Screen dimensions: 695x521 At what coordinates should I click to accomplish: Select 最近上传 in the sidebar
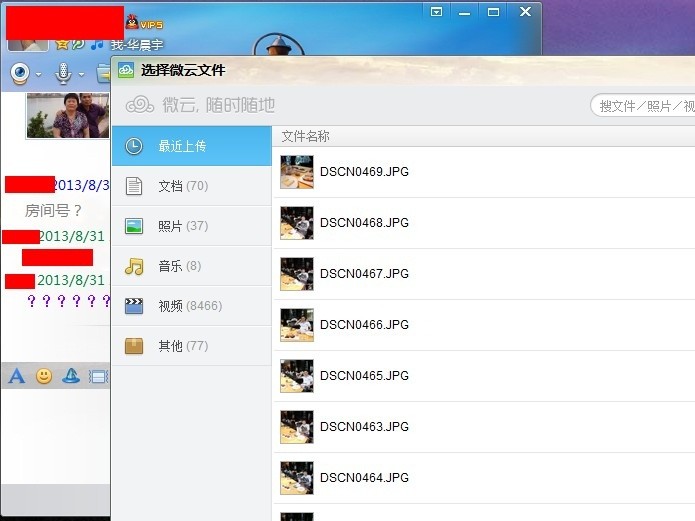(191, 146)
